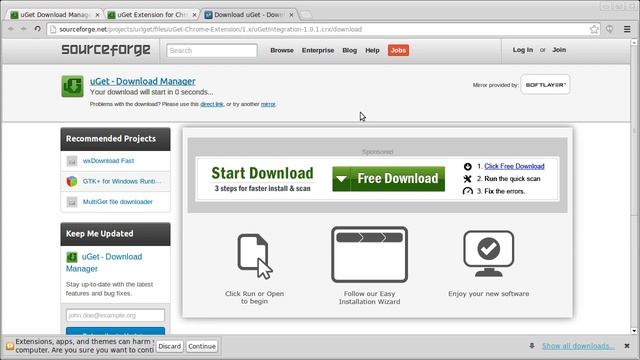
Task: Click the page icon in the address bar
Action: pos(53,29)
